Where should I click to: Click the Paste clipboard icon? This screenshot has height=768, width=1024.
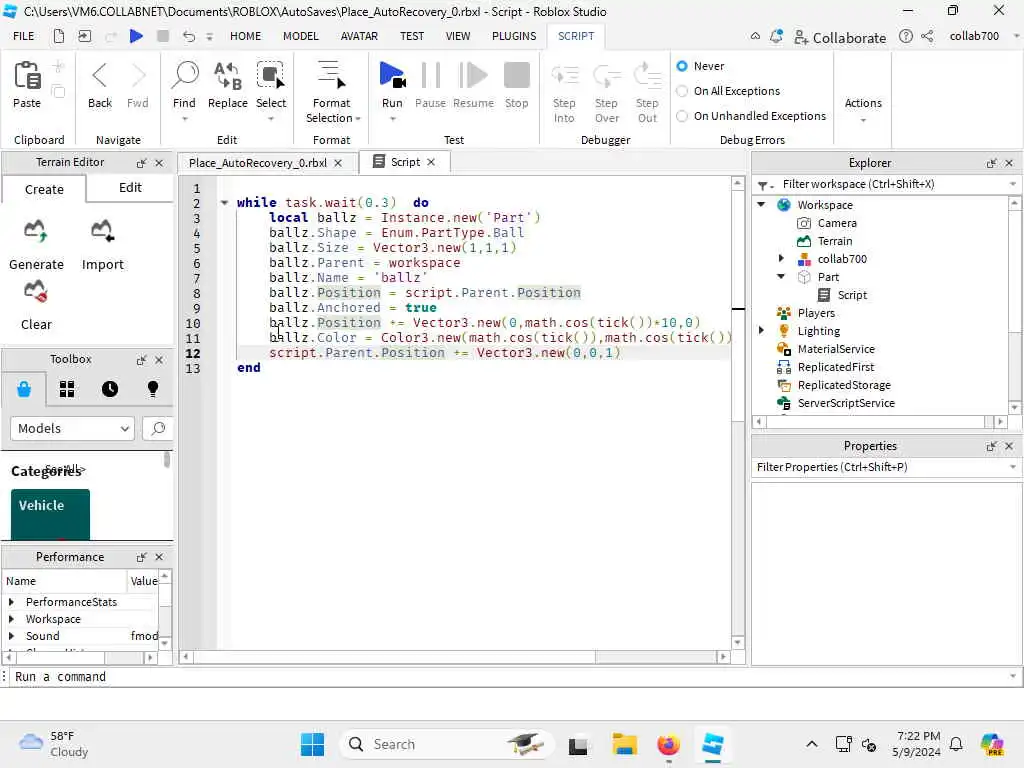[x=27, y=76]
